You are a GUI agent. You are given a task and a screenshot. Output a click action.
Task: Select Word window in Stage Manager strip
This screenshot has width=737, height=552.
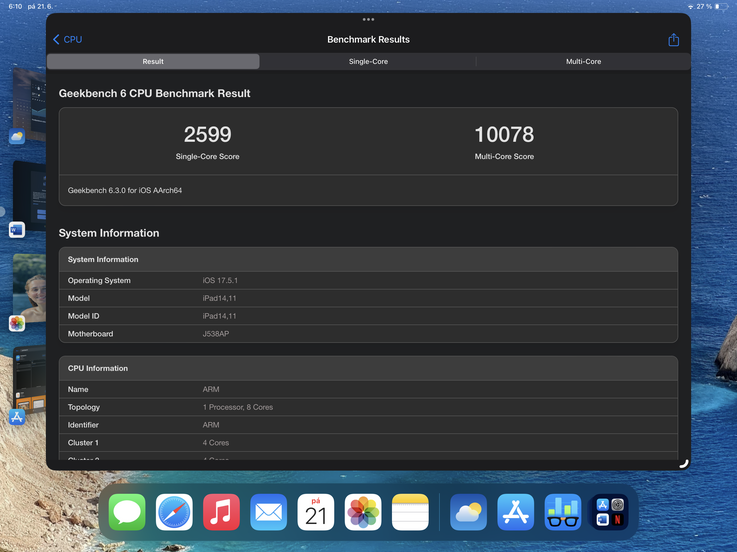pyautogui.click(x=28, y=198)
